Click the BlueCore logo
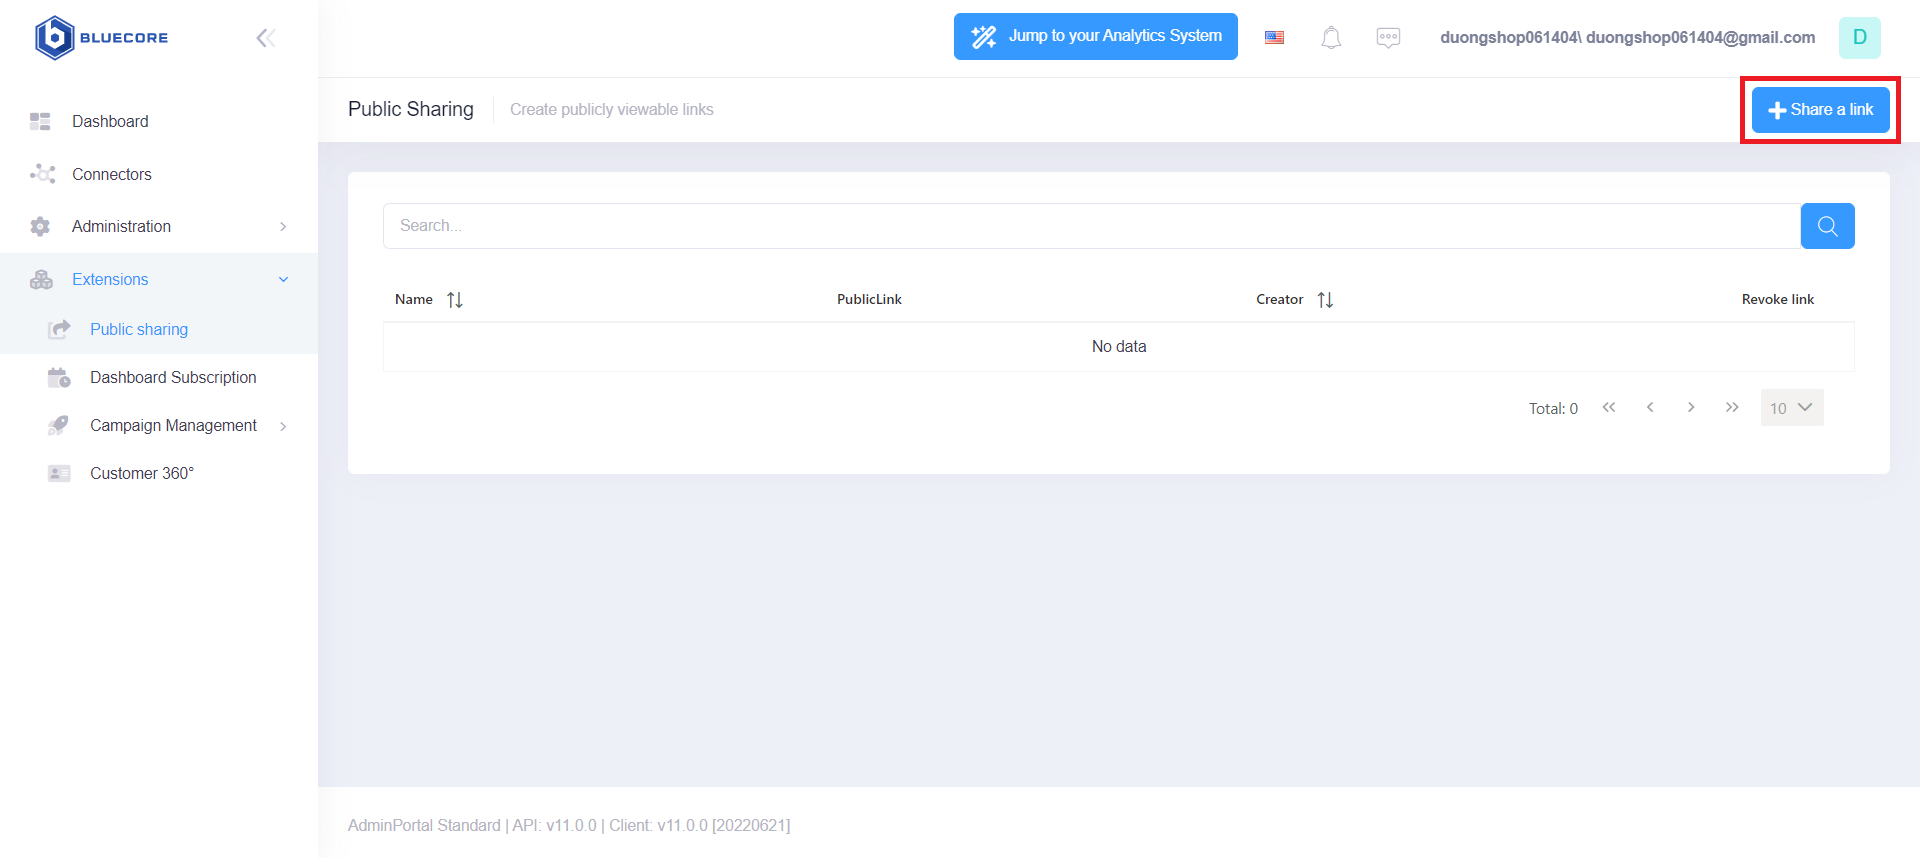The image size is (1920, 858). pyautogui.click(x=101, y=38)
